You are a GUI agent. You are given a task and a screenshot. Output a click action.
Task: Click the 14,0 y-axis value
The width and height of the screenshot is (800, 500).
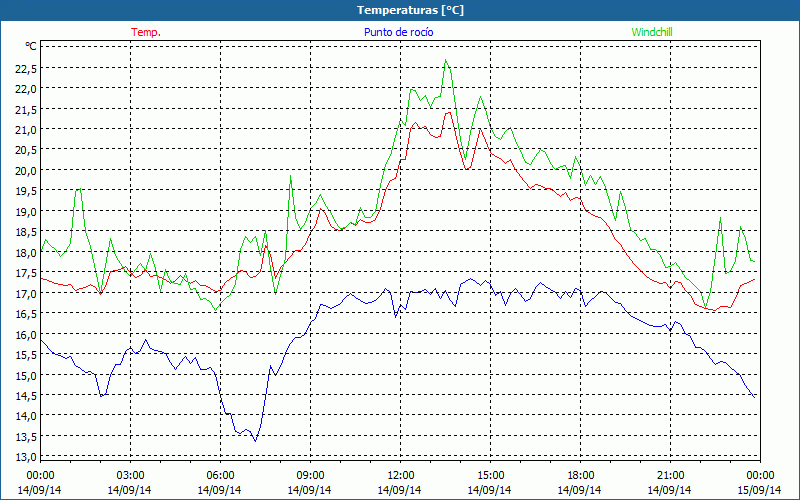[x=27, y=415]
